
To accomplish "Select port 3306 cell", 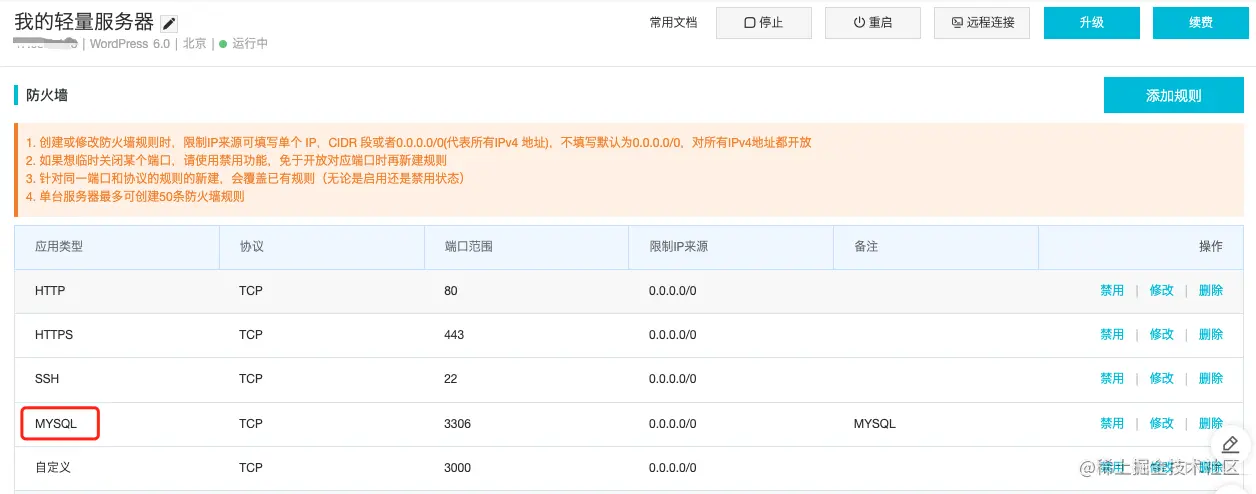I will pos(457,424).
